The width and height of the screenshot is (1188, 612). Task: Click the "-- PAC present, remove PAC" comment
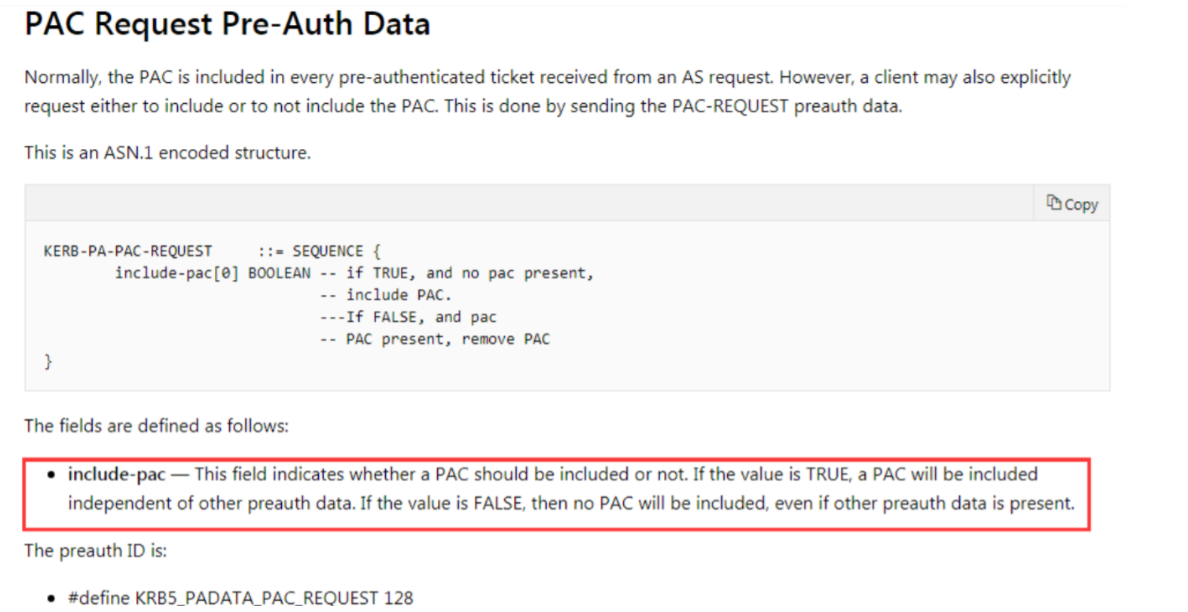[x=434, y=339]
